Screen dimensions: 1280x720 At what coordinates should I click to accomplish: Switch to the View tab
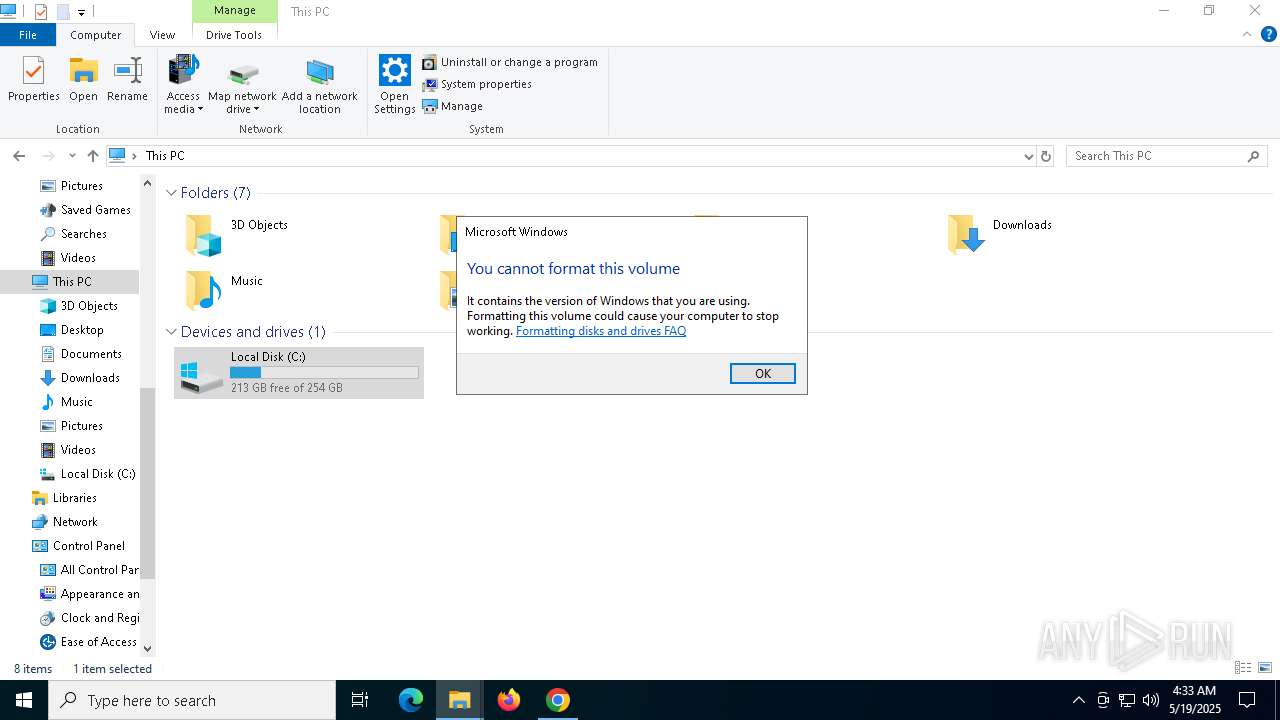pos(162,35)
